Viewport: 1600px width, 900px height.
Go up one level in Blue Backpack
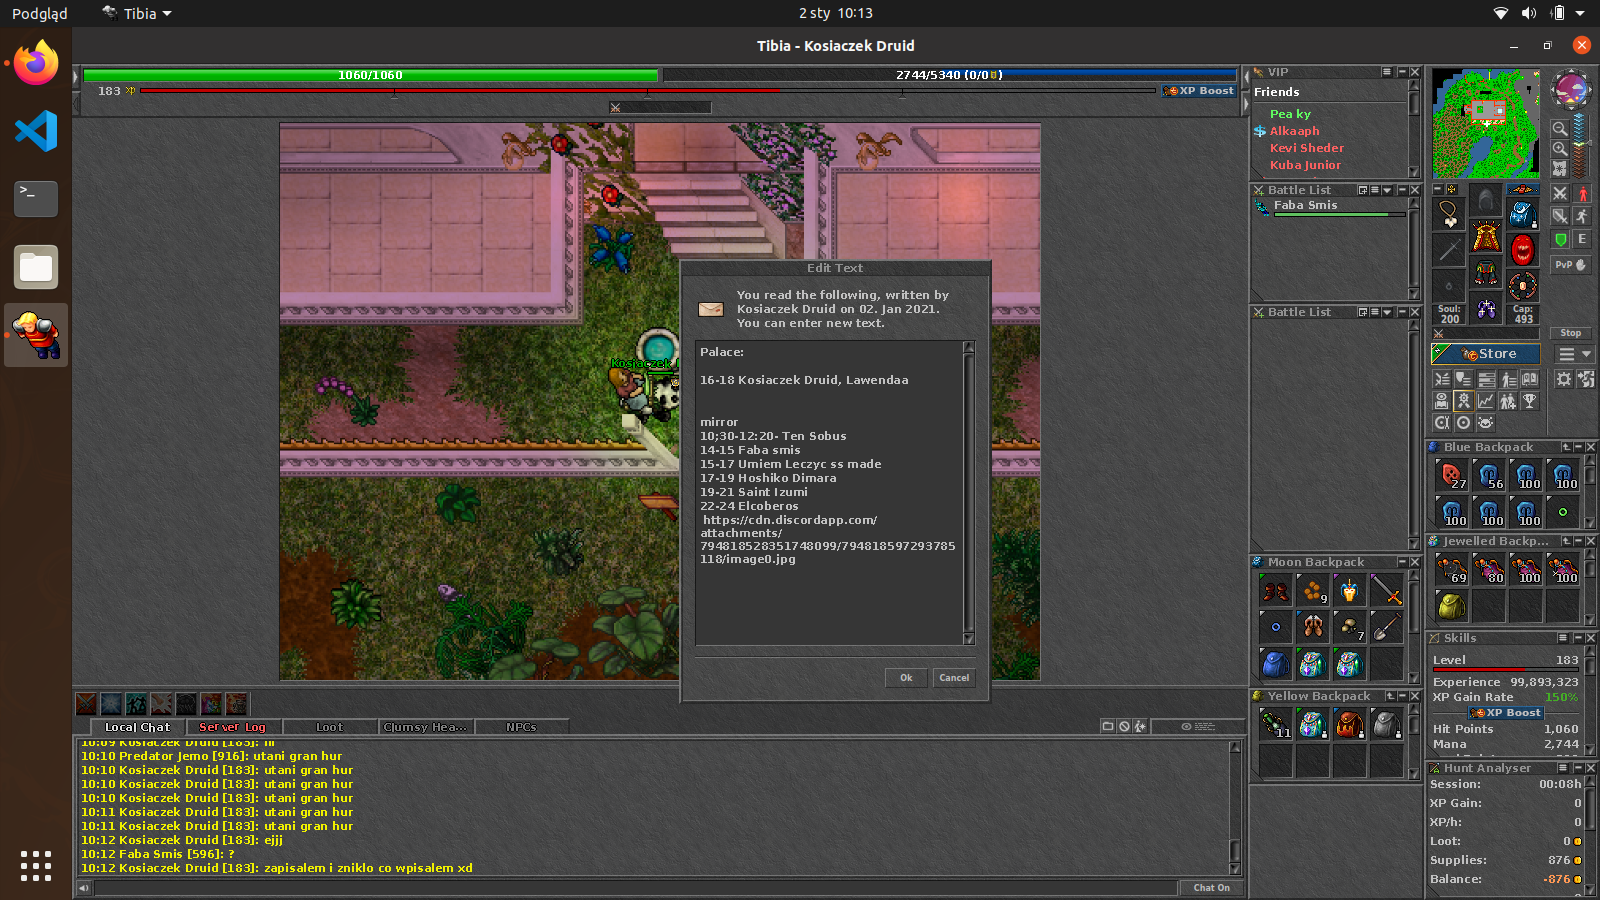pos(1566,447)
